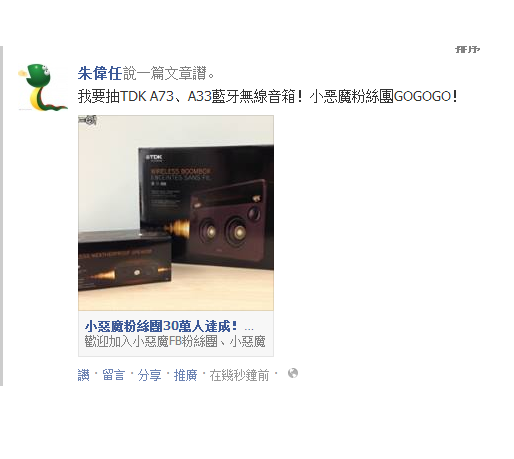514x459 pixels.
Task: Promote the post using 推廣
Action: click(x=185, y=375)
